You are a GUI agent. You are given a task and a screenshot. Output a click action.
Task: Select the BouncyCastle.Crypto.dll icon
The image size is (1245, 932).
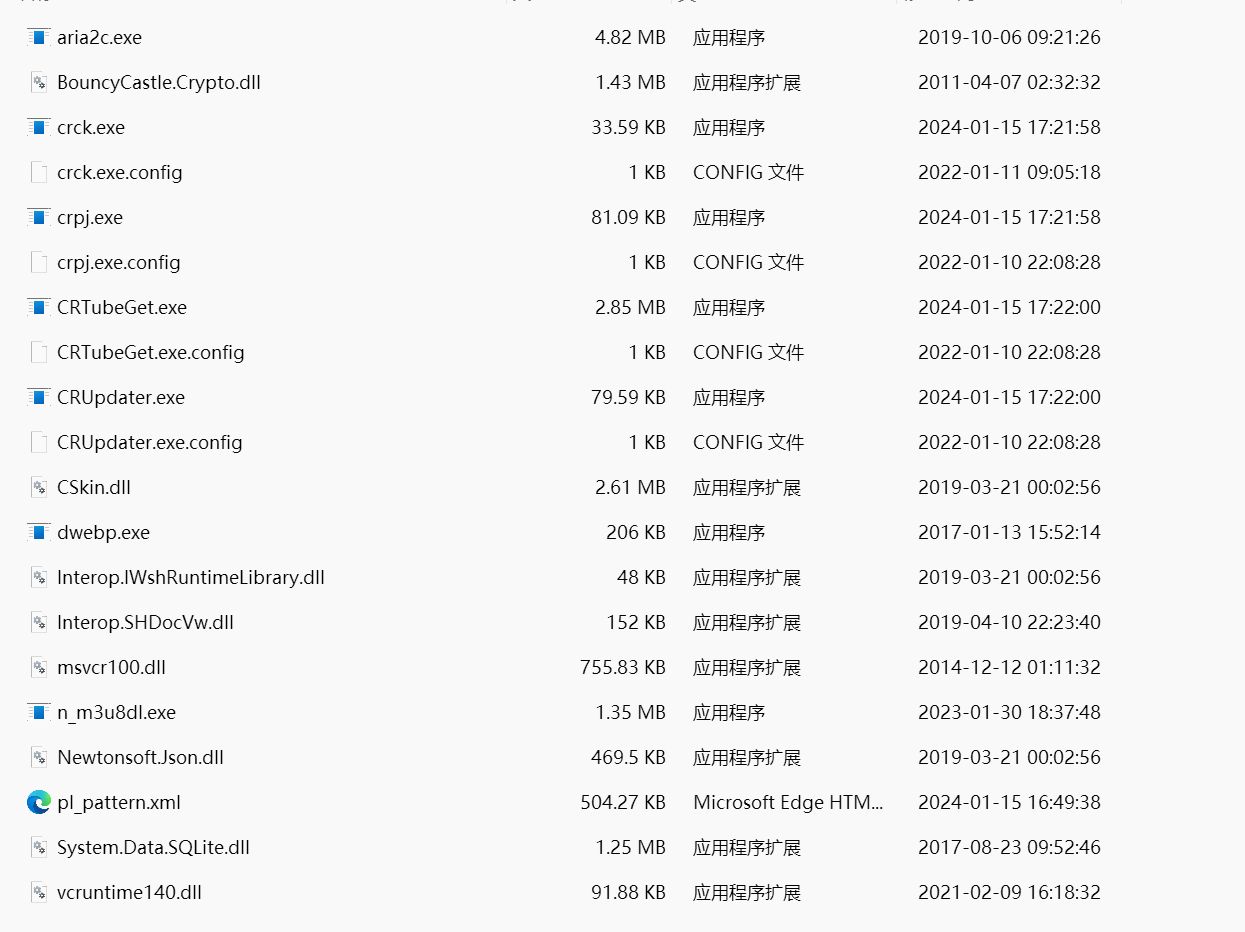pyautogui.click(x=39, y=83)
